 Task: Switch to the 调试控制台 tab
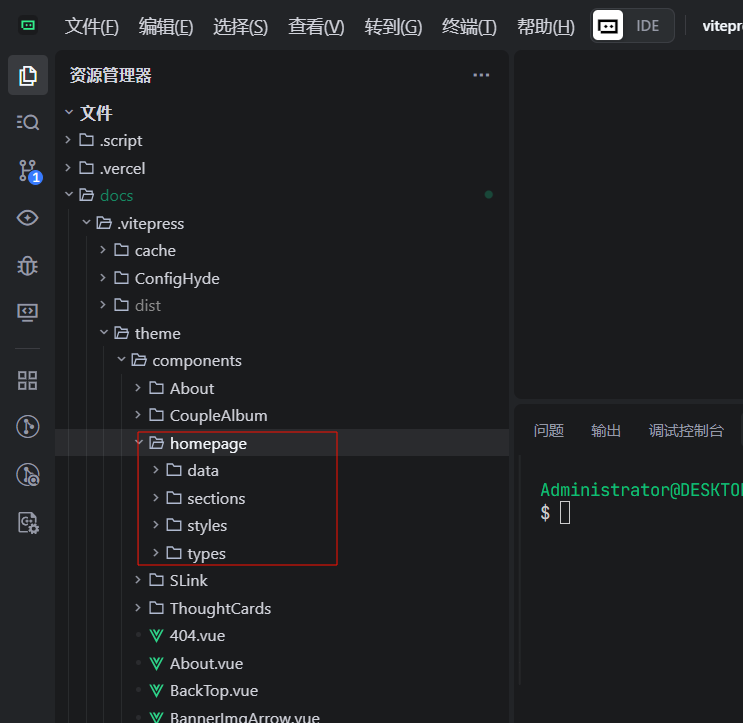(686, 430)
